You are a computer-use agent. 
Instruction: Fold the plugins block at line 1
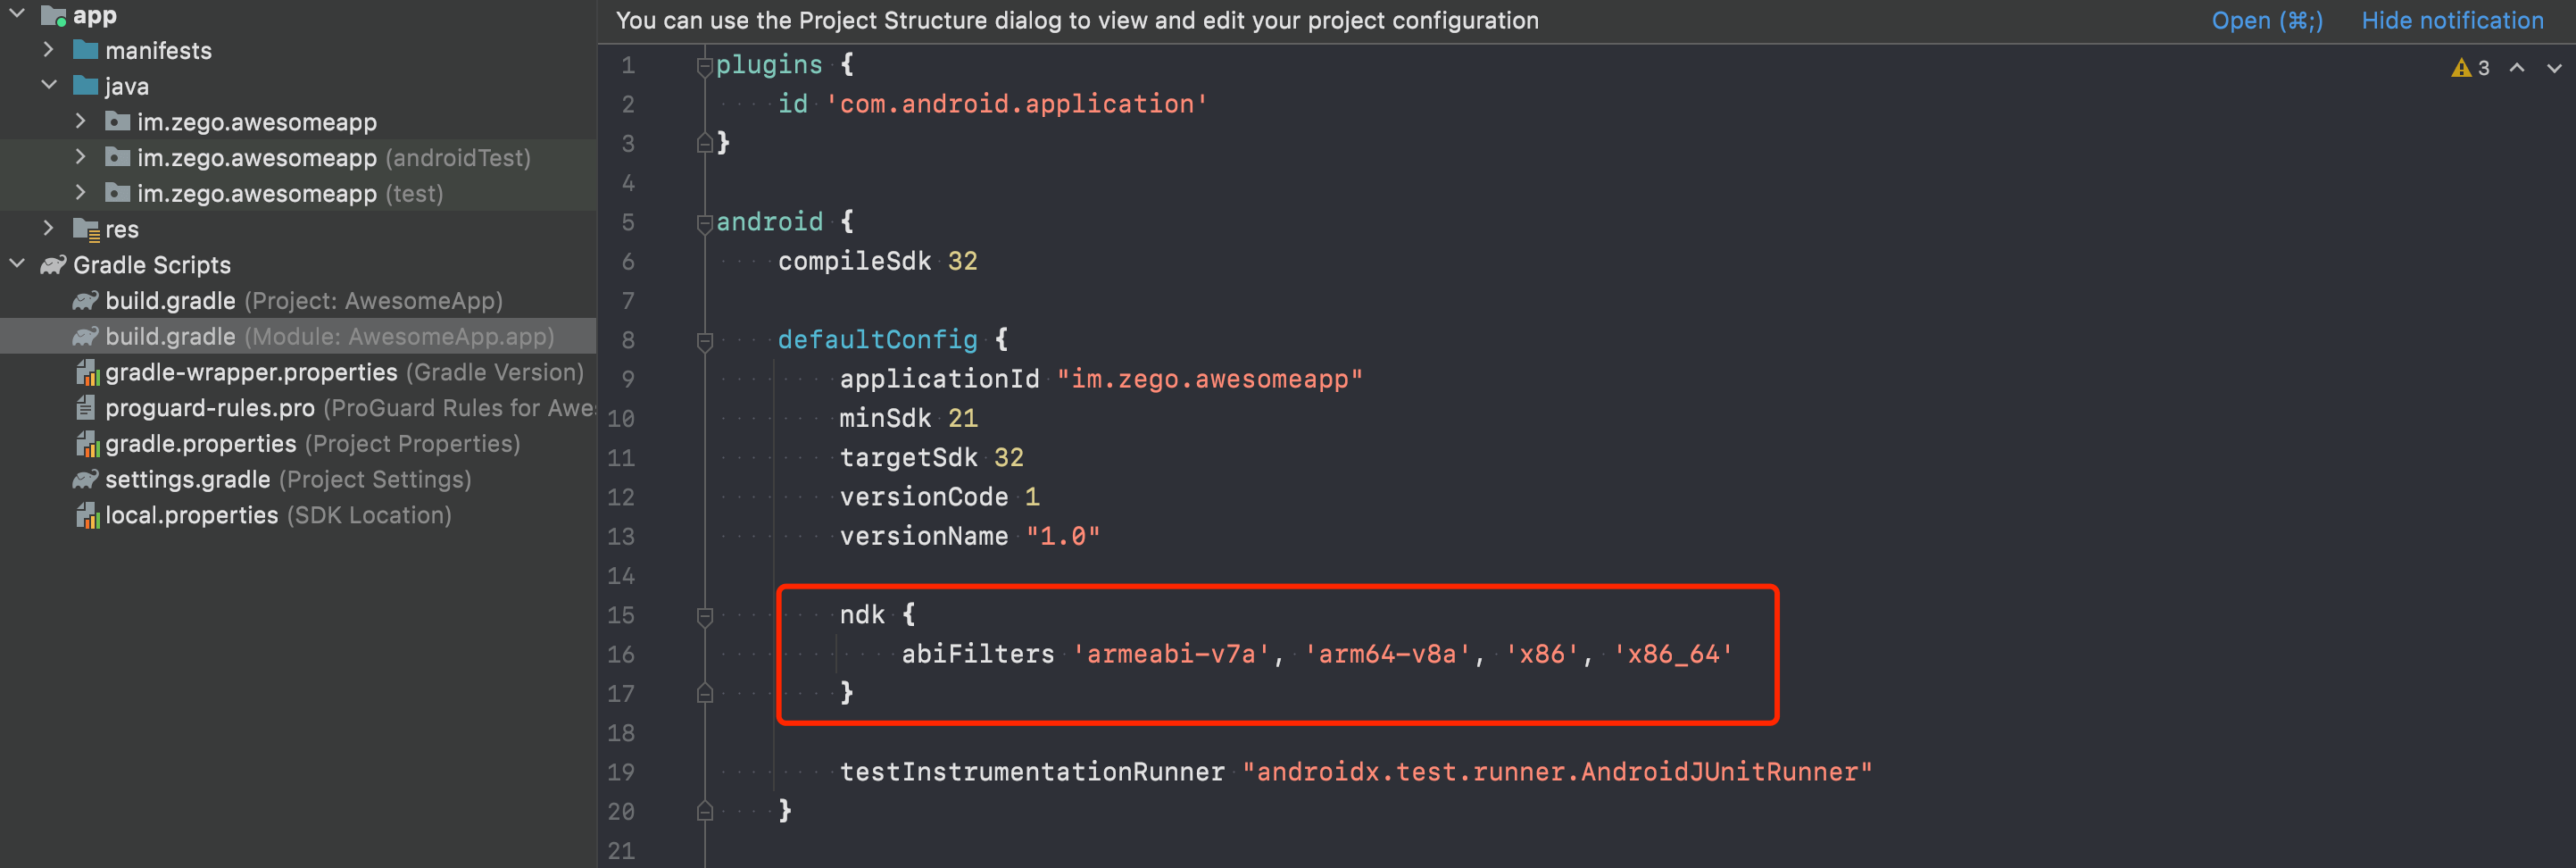(704, 66)
